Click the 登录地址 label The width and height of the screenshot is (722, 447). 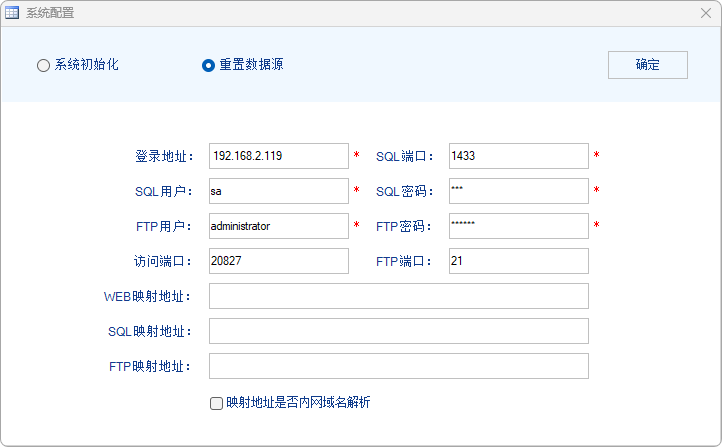pyautogui.click(x=164, y=157)
